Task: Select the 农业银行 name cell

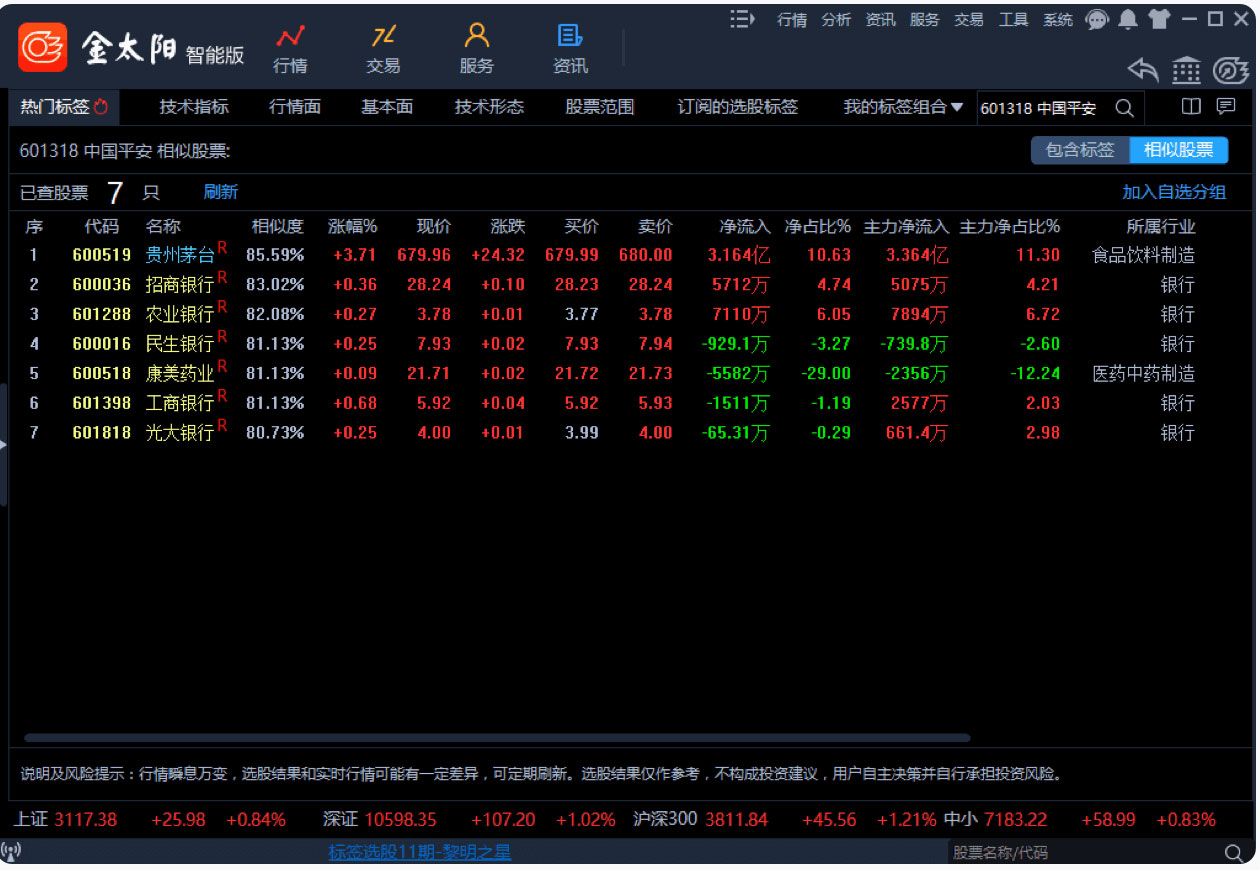Action: [180, 314]
